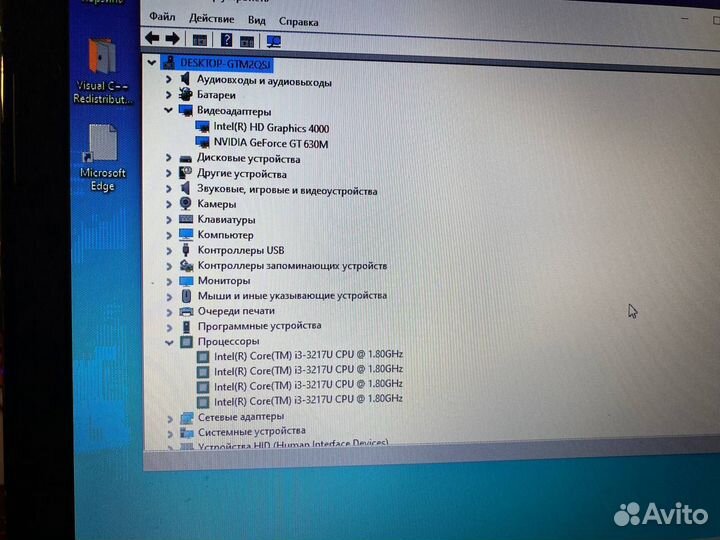Click the Контроллеры USB plug icon
This screenshot has width=720, height=540.
tap(186, 250)
